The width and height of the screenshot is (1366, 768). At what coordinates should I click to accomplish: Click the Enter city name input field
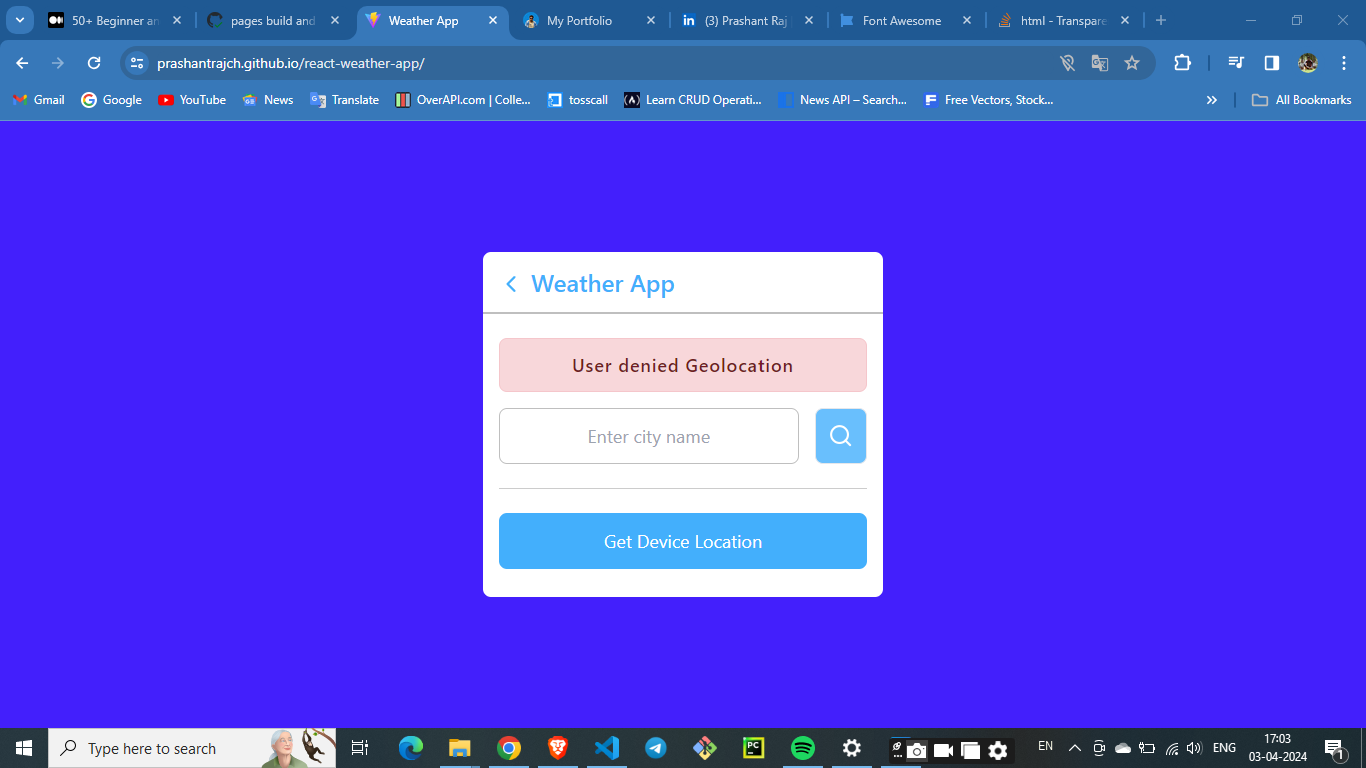648,436
